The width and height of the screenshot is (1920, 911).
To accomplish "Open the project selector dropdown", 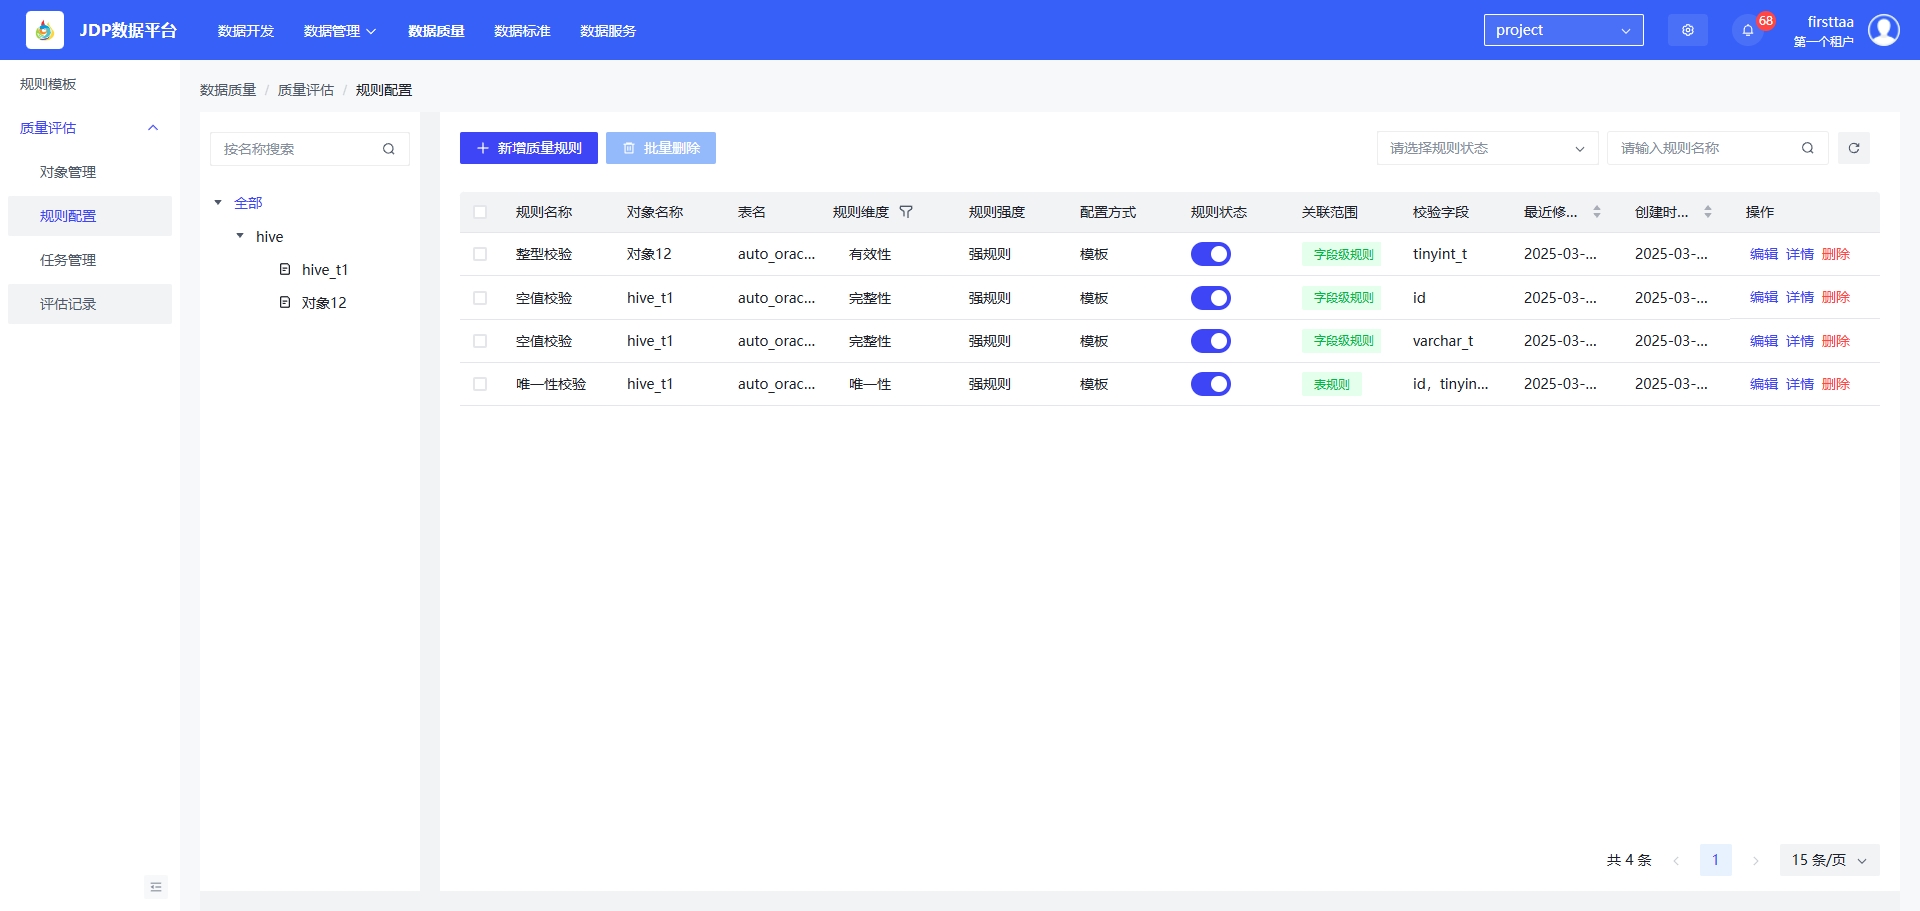I will point(1563,30).
